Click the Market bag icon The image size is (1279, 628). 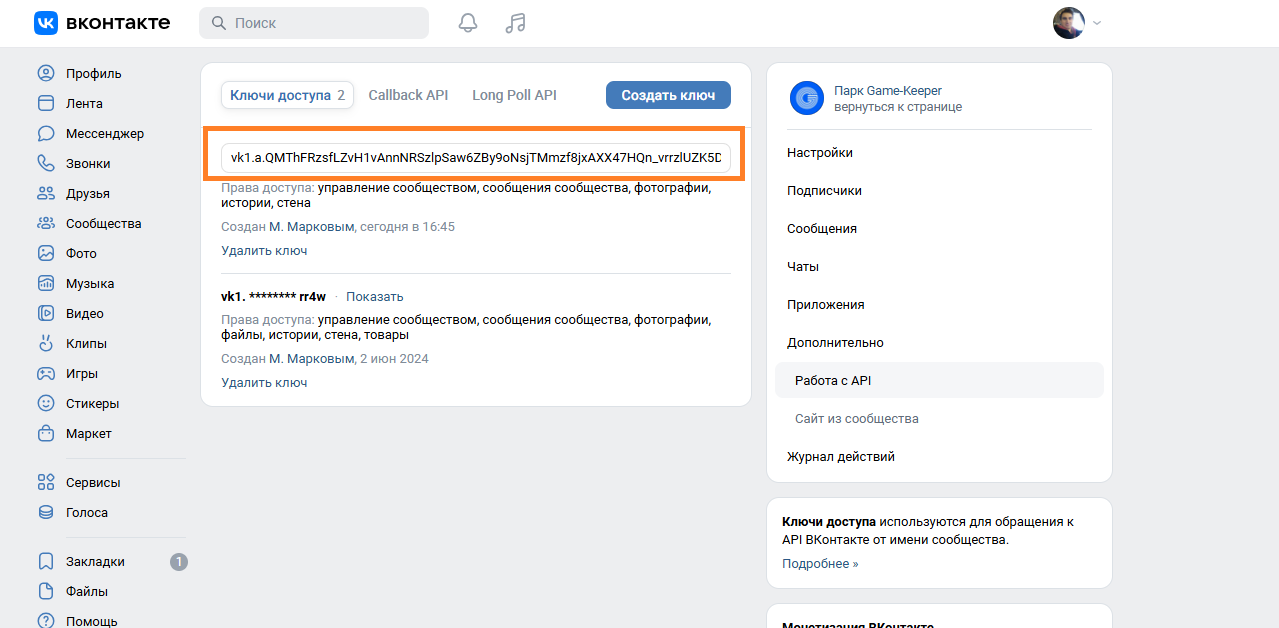coord(46,433)
